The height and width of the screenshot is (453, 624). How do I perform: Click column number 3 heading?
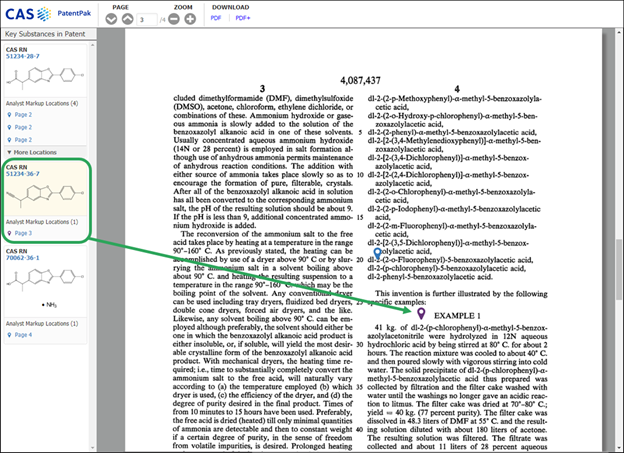point(262,88)
